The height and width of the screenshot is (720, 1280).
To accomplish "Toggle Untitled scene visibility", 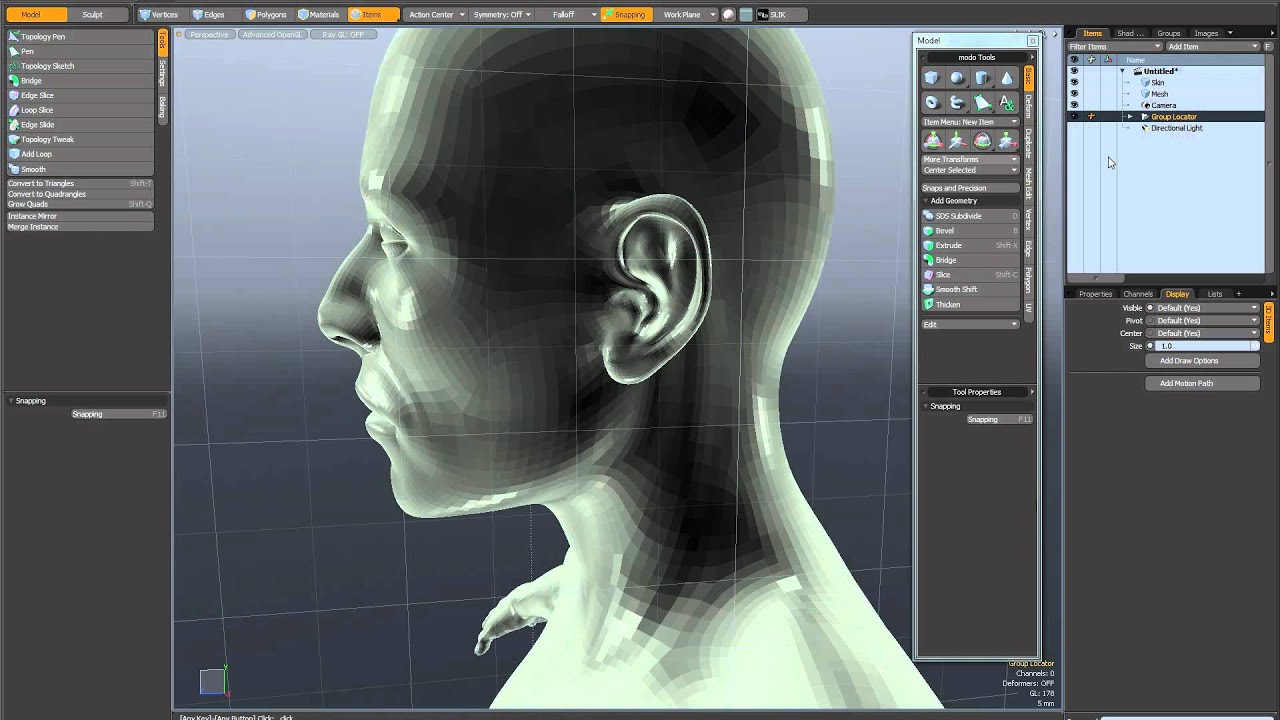I will (1074, 71).
